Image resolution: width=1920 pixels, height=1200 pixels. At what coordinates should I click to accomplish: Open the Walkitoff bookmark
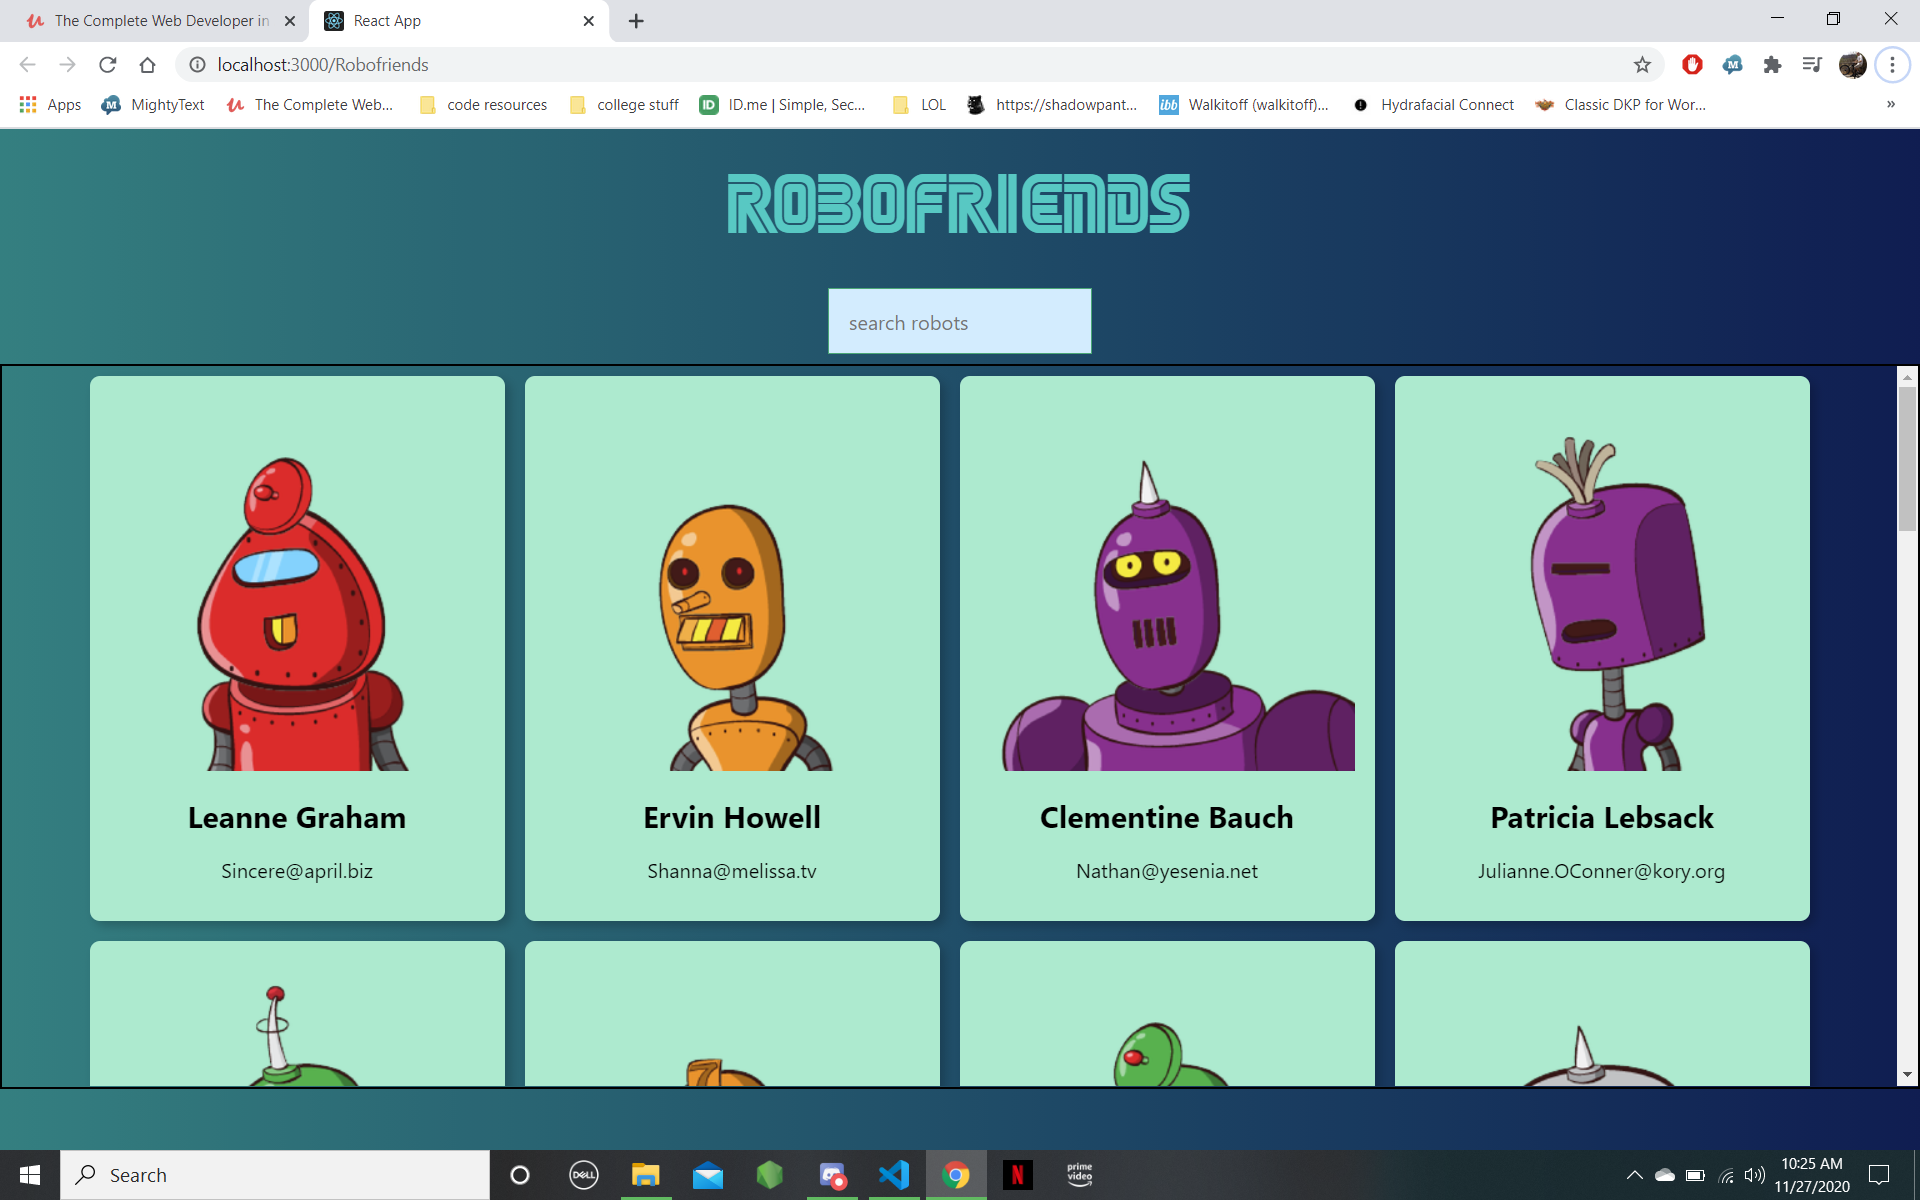pos(1244,105)
